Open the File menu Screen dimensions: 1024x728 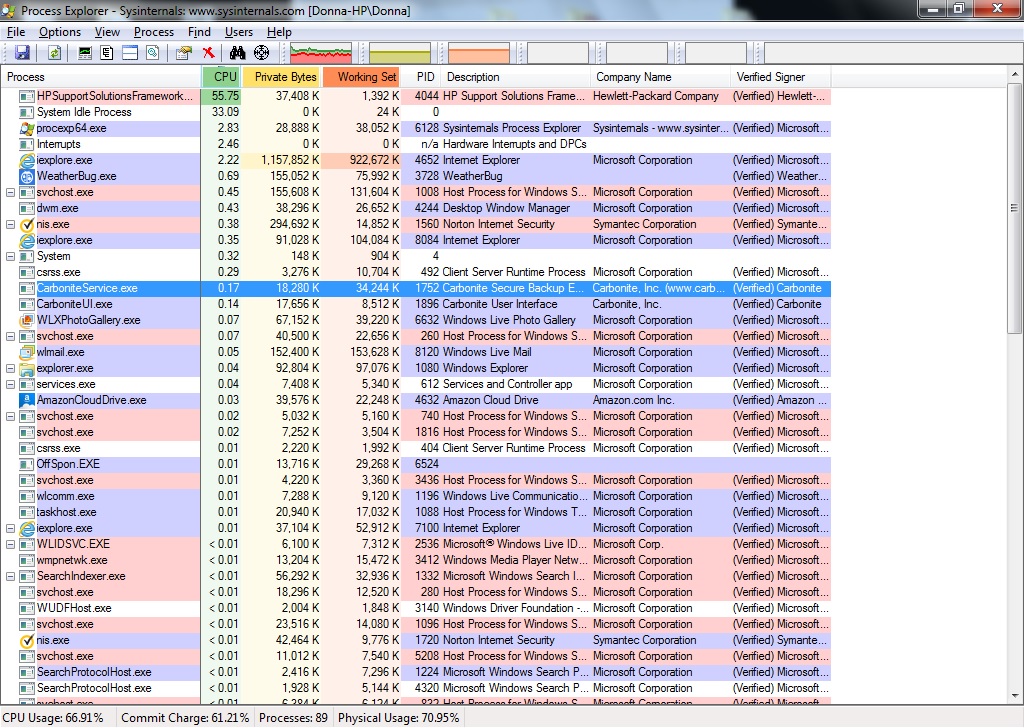tap(16, 32)
